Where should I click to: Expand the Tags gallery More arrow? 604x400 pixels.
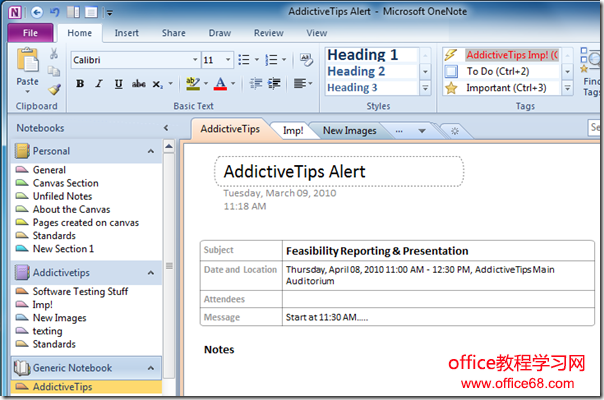[567, 88]
